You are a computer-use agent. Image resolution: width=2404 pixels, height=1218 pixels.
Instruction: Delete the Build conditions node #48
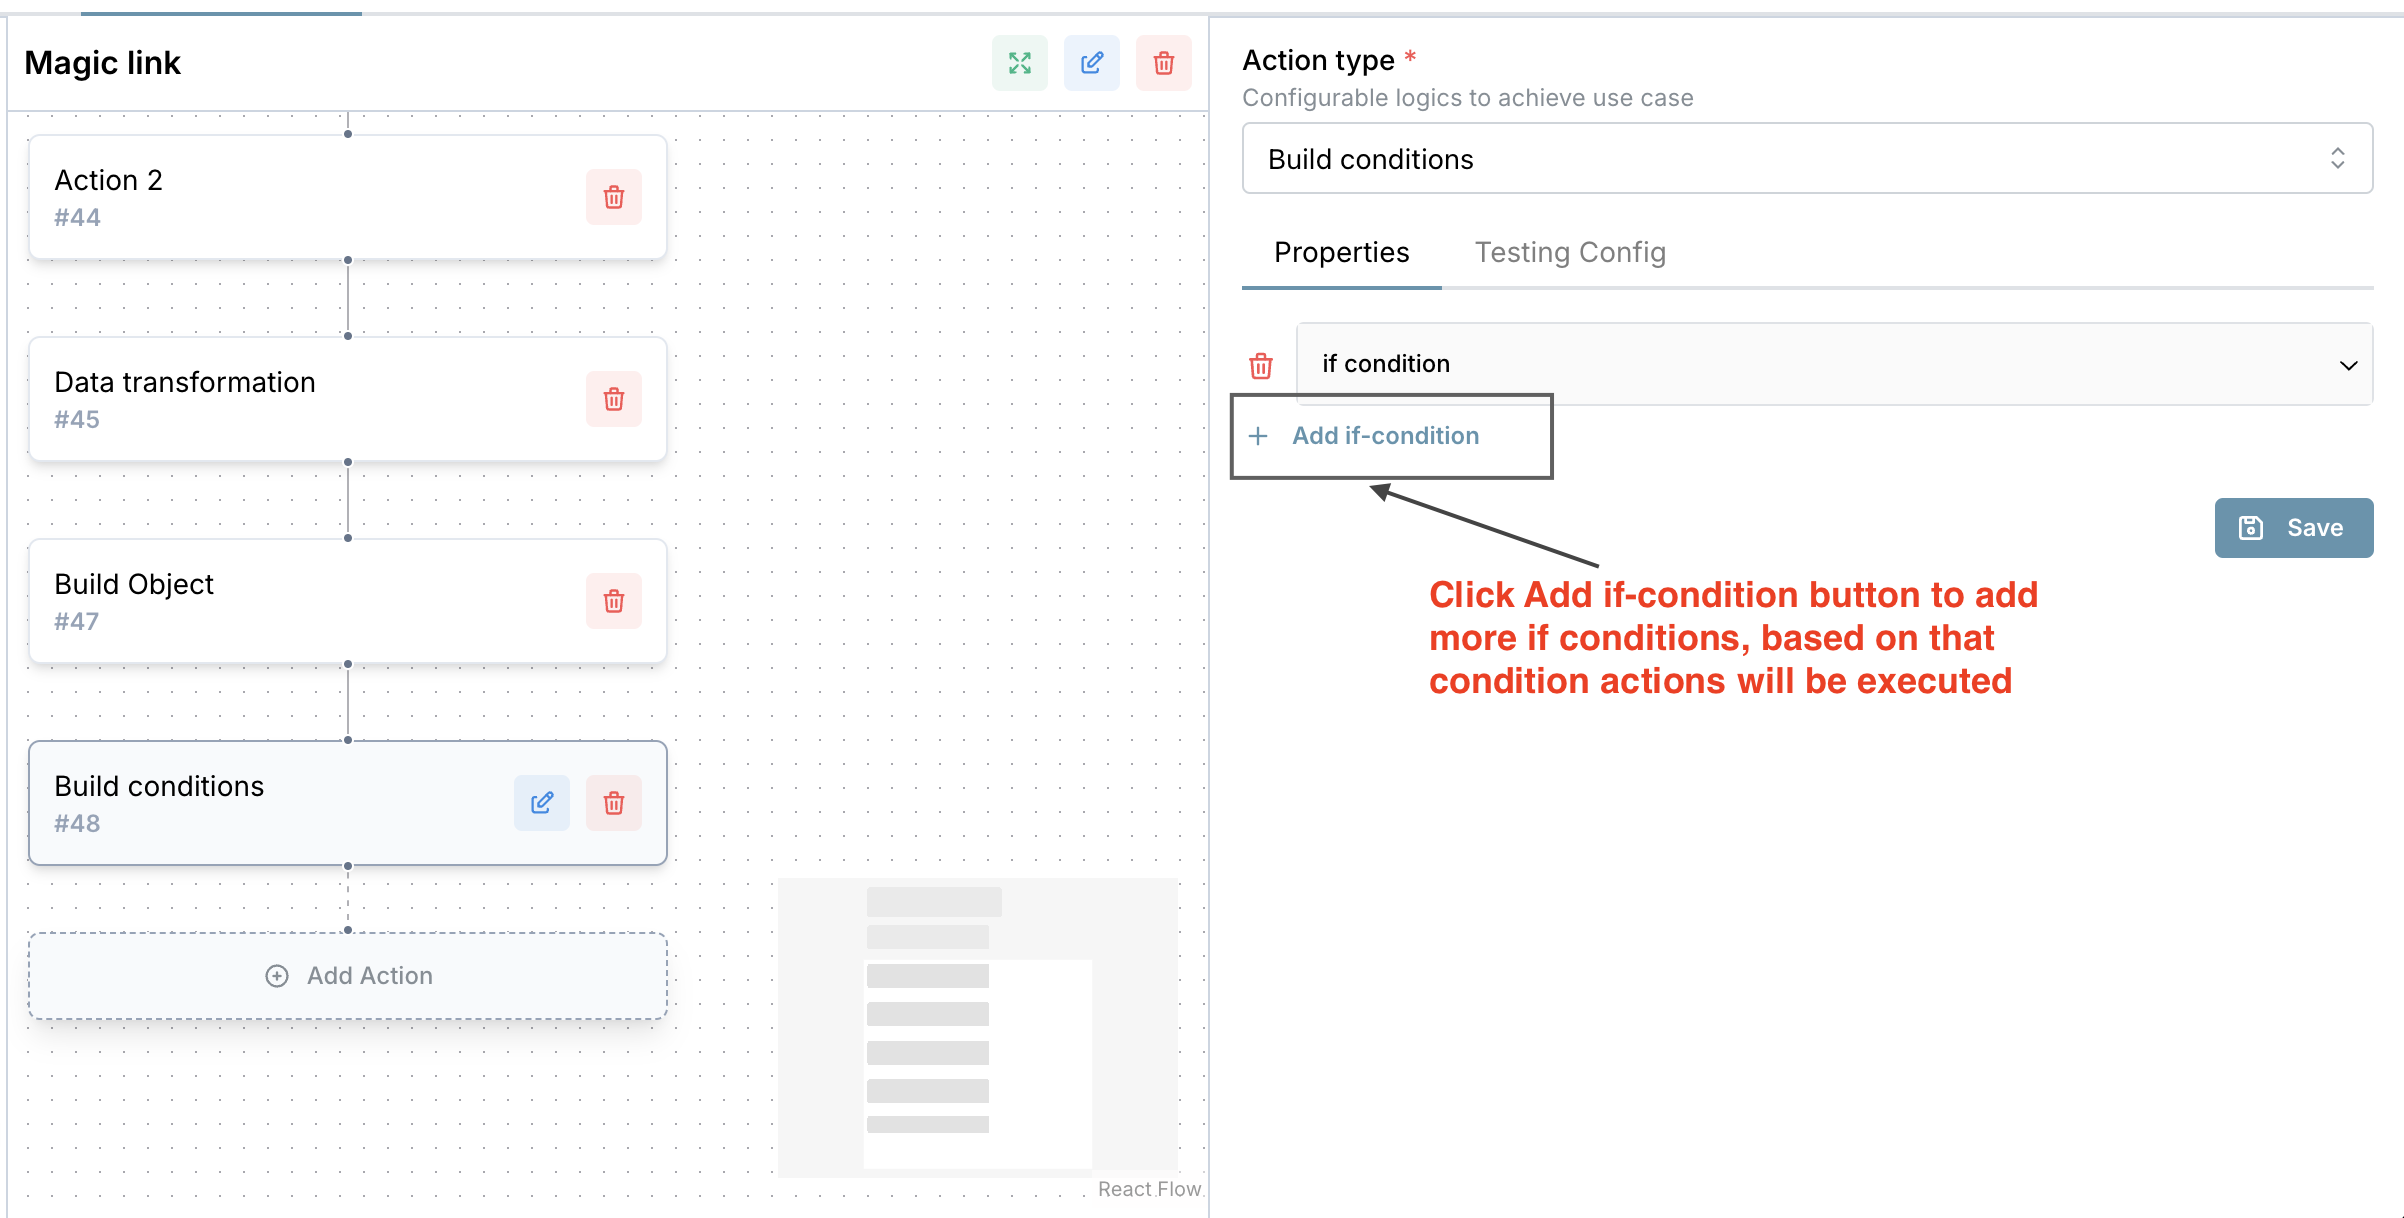point(613,803)
